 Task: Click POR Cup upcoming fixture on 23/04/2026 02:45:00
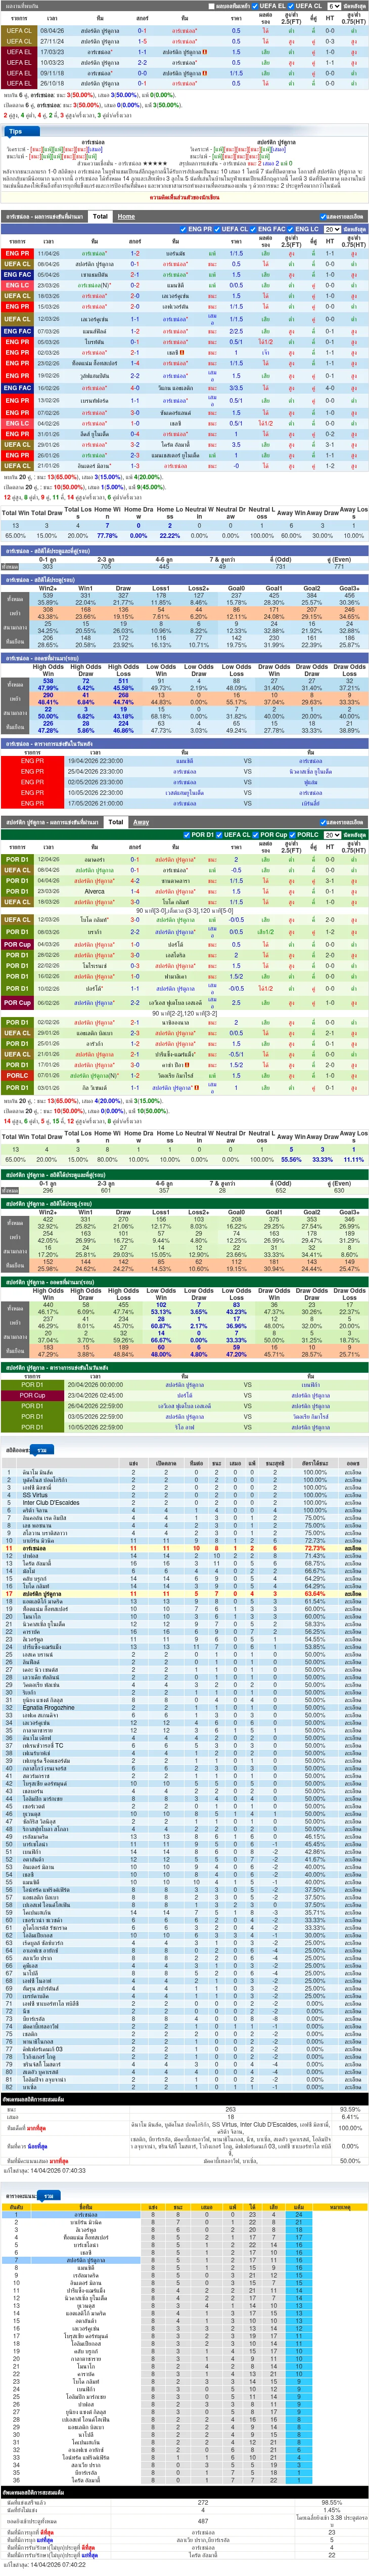(x=32, y=1396)
